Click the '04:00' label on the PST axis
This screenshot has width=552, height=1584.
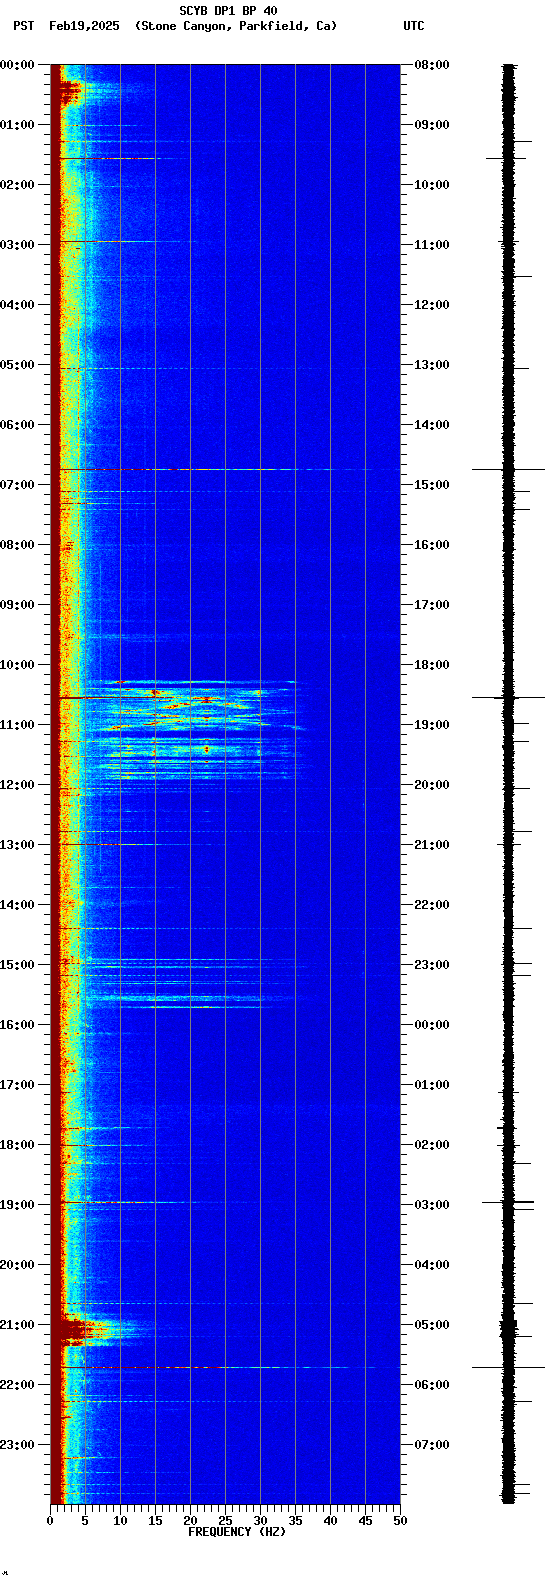point(18,305)
